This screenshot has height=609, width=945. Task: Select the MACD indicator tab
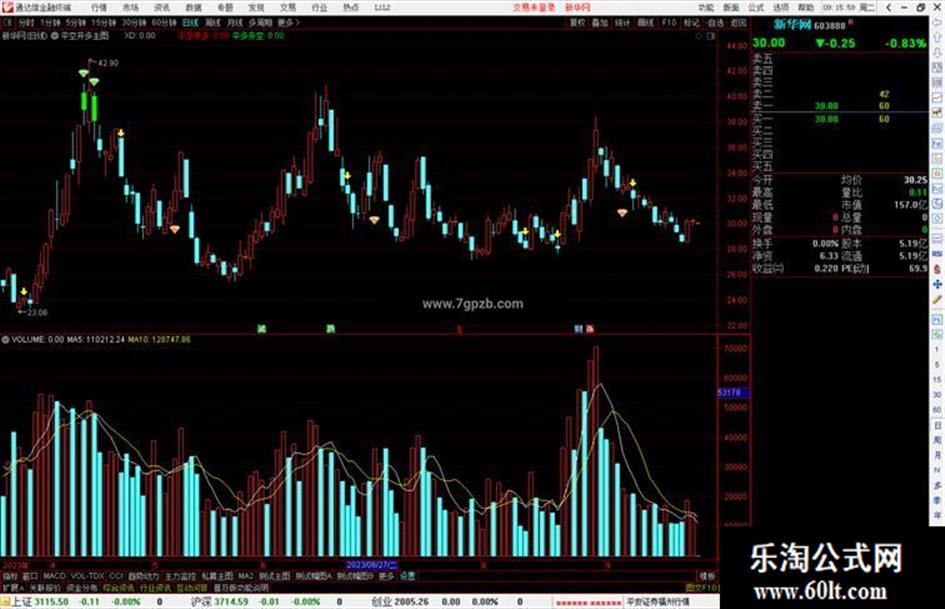(54, 576)
